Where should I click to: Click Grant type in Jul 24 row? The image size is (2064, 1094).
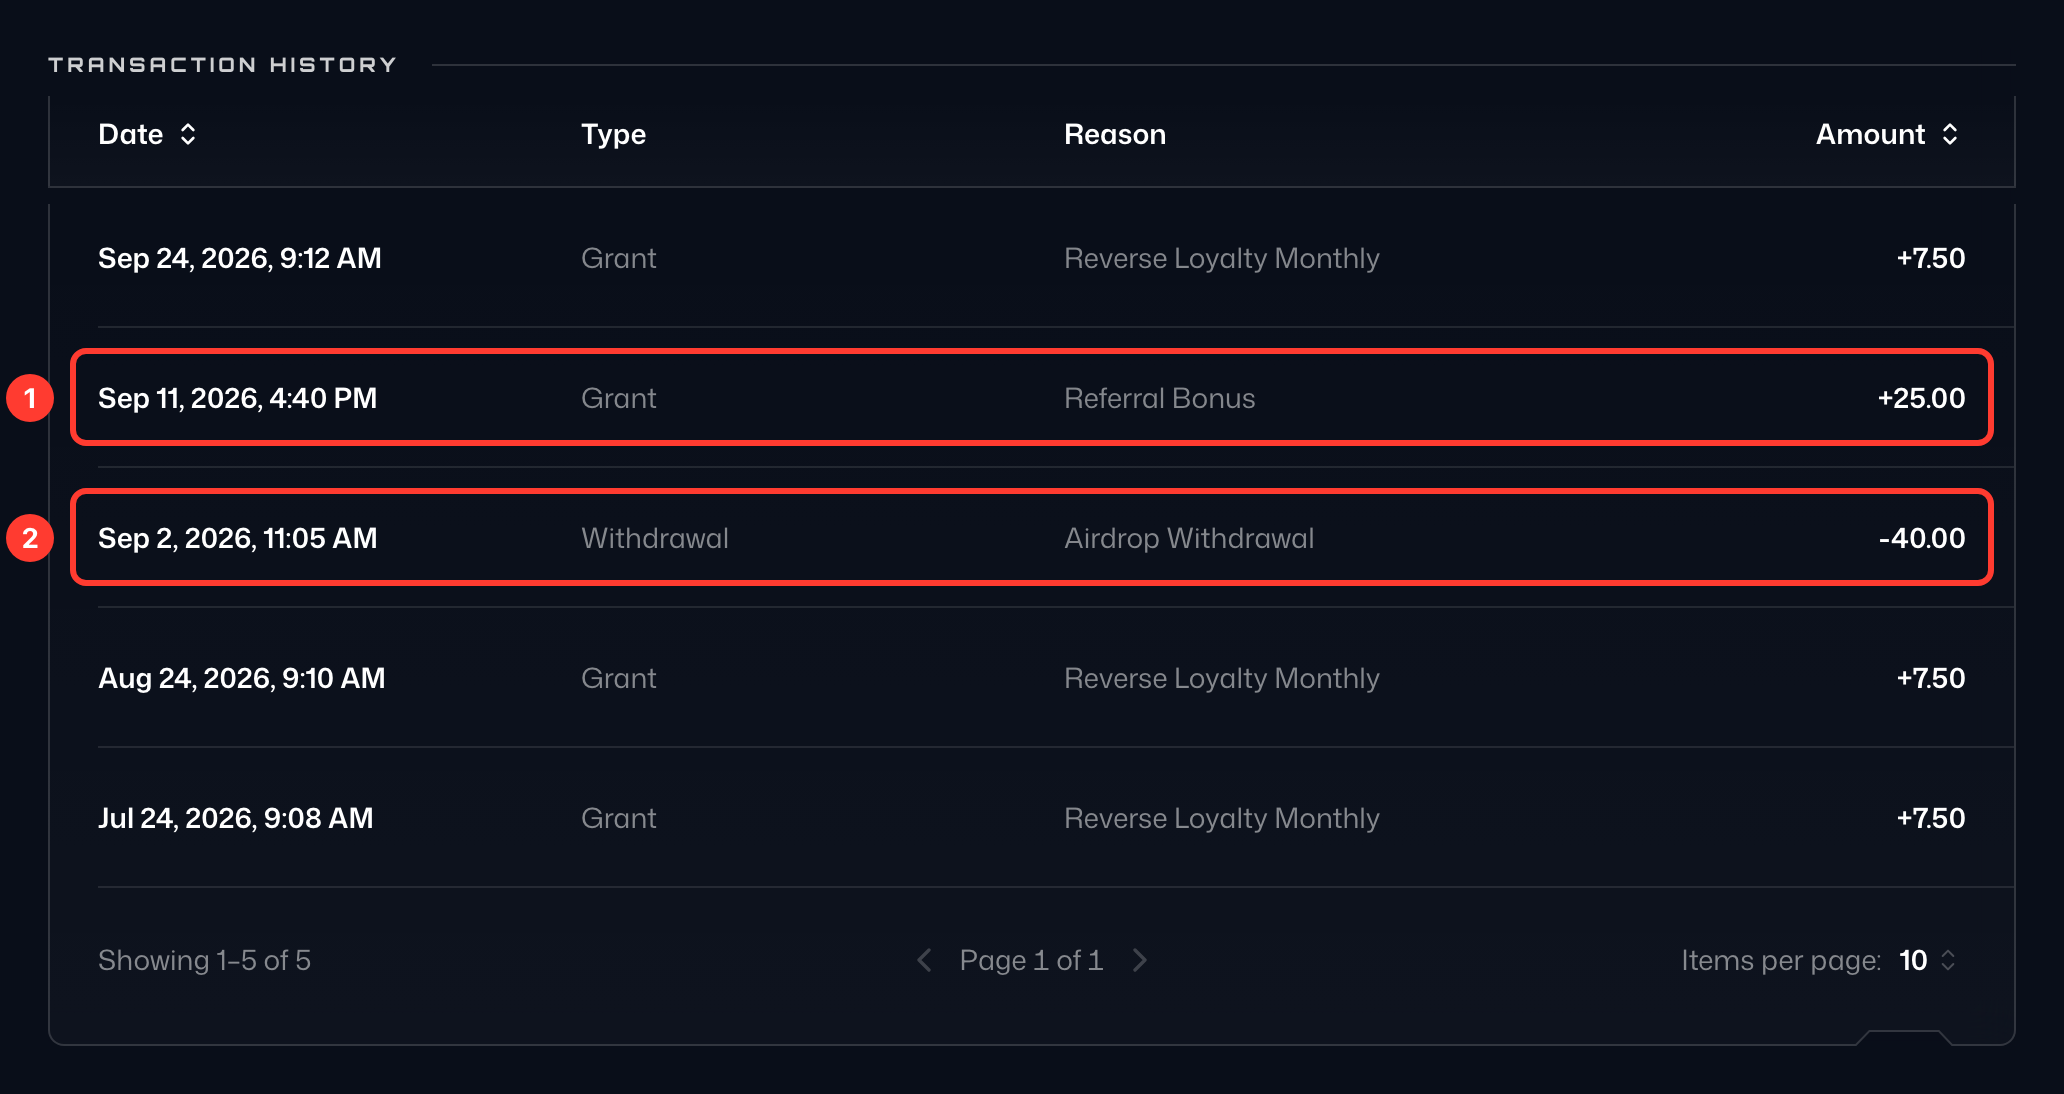click(618, 818)
